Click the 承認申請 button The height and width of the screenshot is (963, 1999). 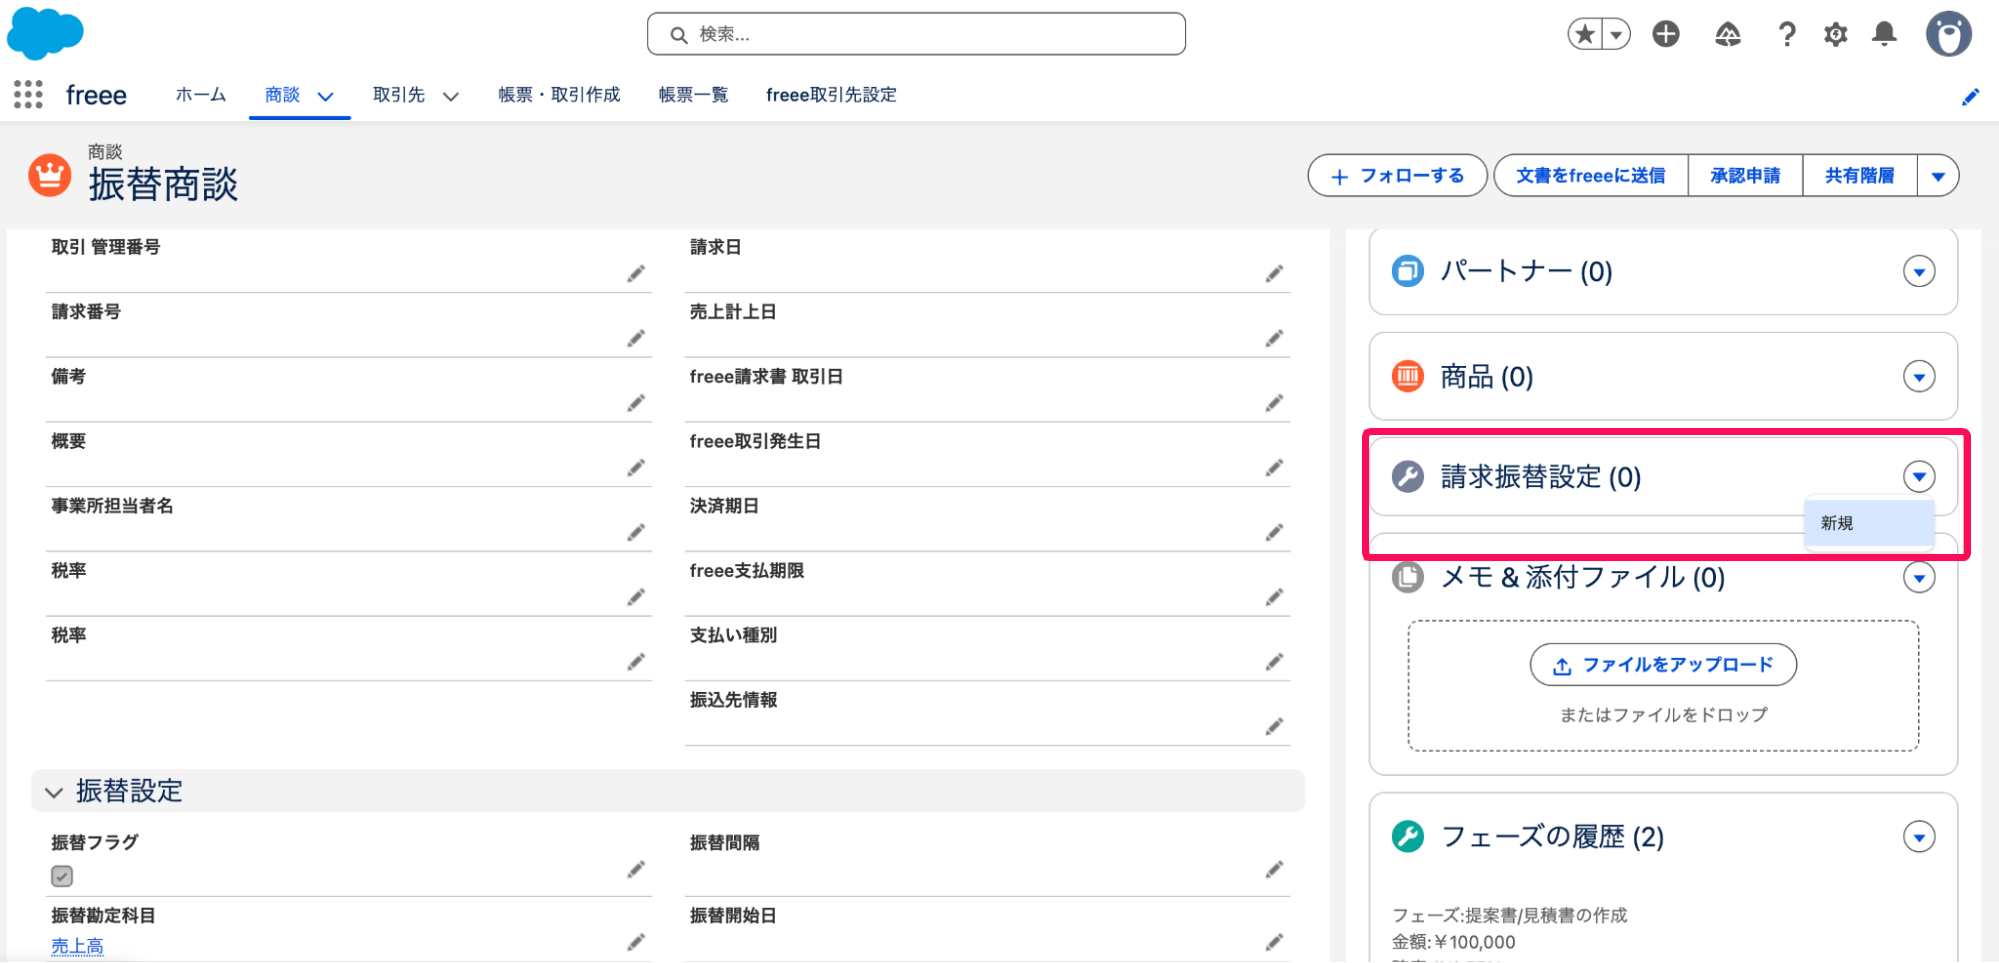[1745, 176]
